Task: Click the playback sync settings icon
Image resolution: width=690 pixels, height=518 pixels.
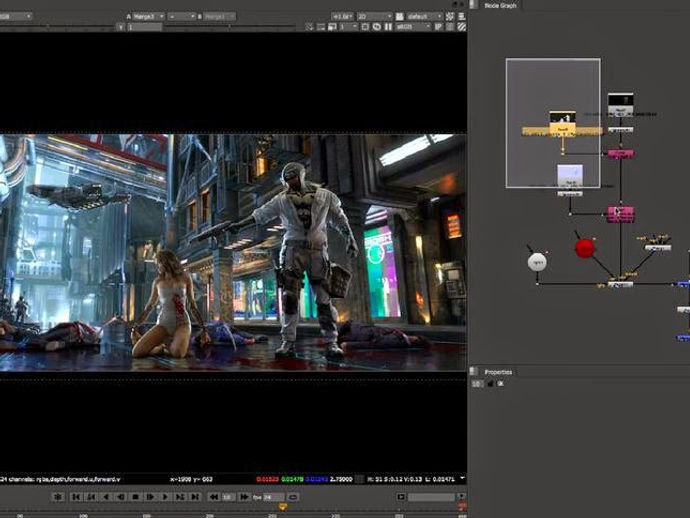Action: (58, 497)
